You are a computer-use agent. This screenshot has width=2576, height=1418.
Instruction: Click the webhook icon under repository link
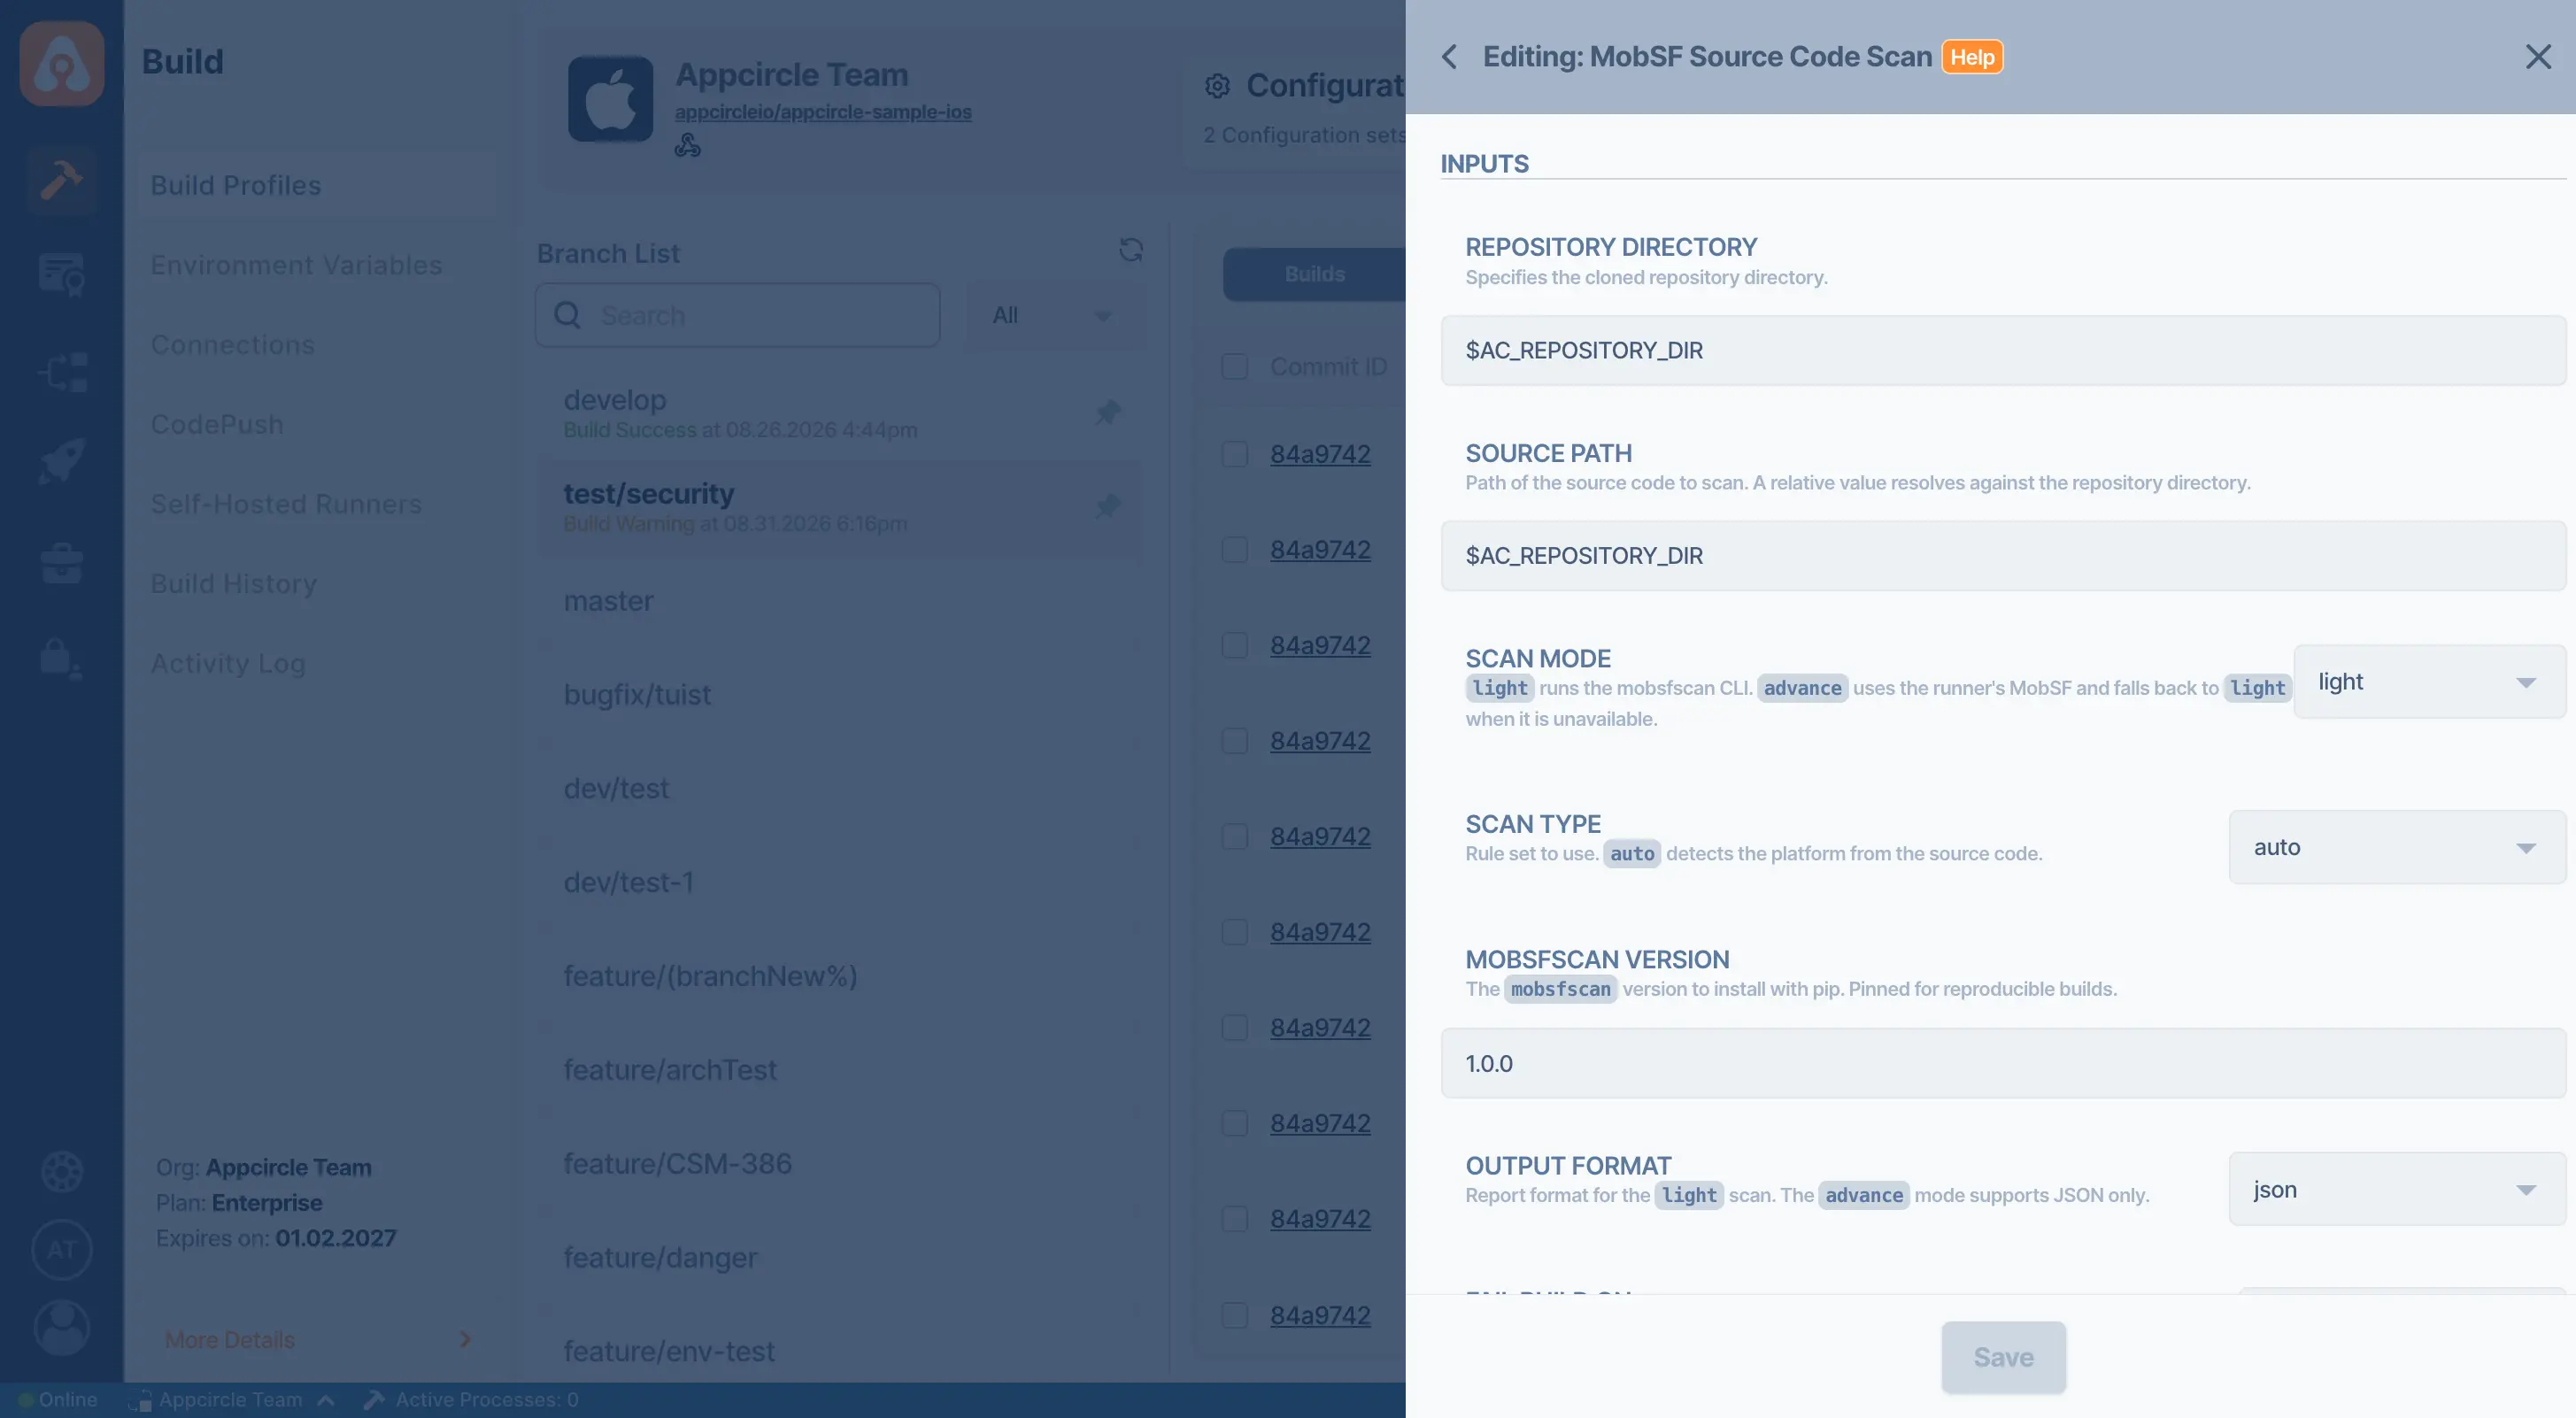click(687, 146)
